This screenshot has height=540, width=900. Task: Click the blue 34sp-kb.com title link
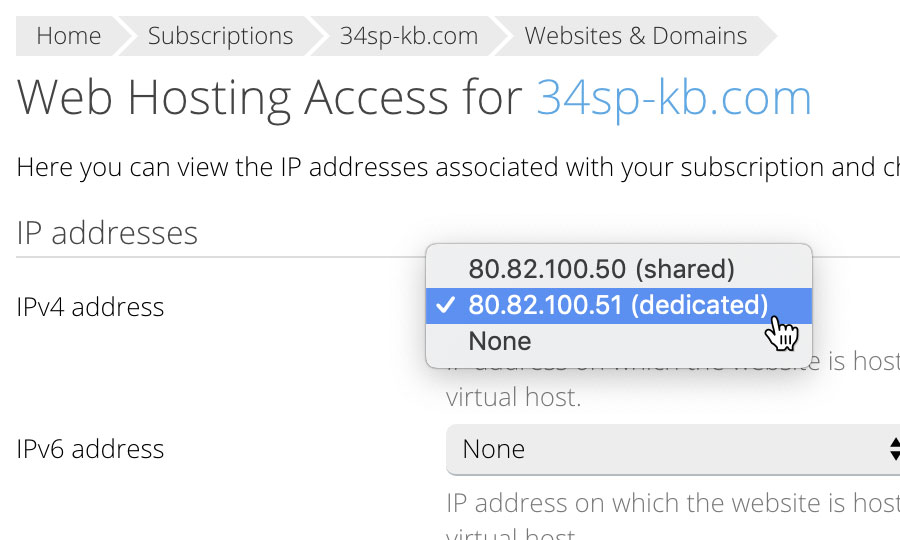point(674,98)
